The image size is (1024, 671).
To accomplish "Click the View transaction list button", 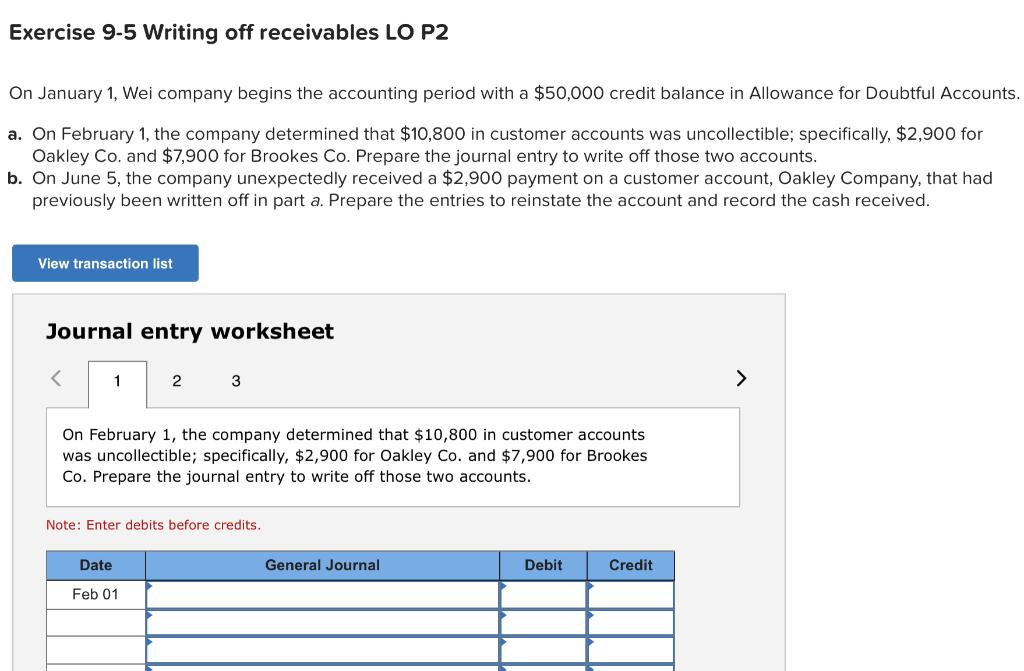I will [104, 262].
